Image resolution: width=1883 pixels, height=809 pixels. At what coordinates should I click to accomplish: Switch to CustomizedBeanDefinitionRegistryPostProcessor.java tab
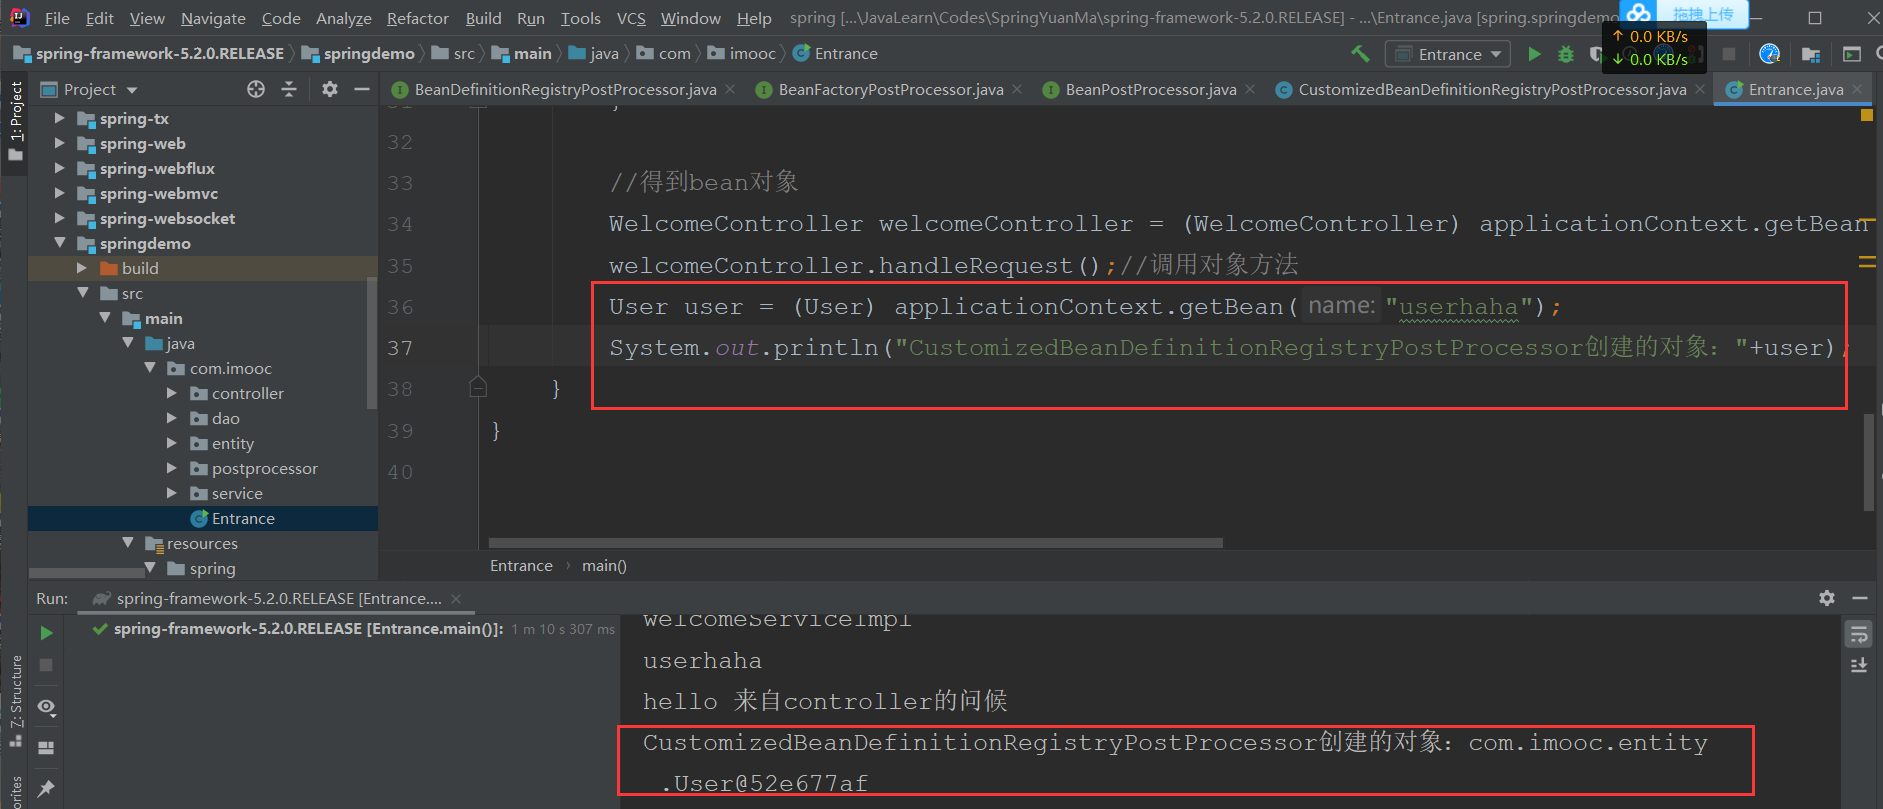click(1492, 90)
